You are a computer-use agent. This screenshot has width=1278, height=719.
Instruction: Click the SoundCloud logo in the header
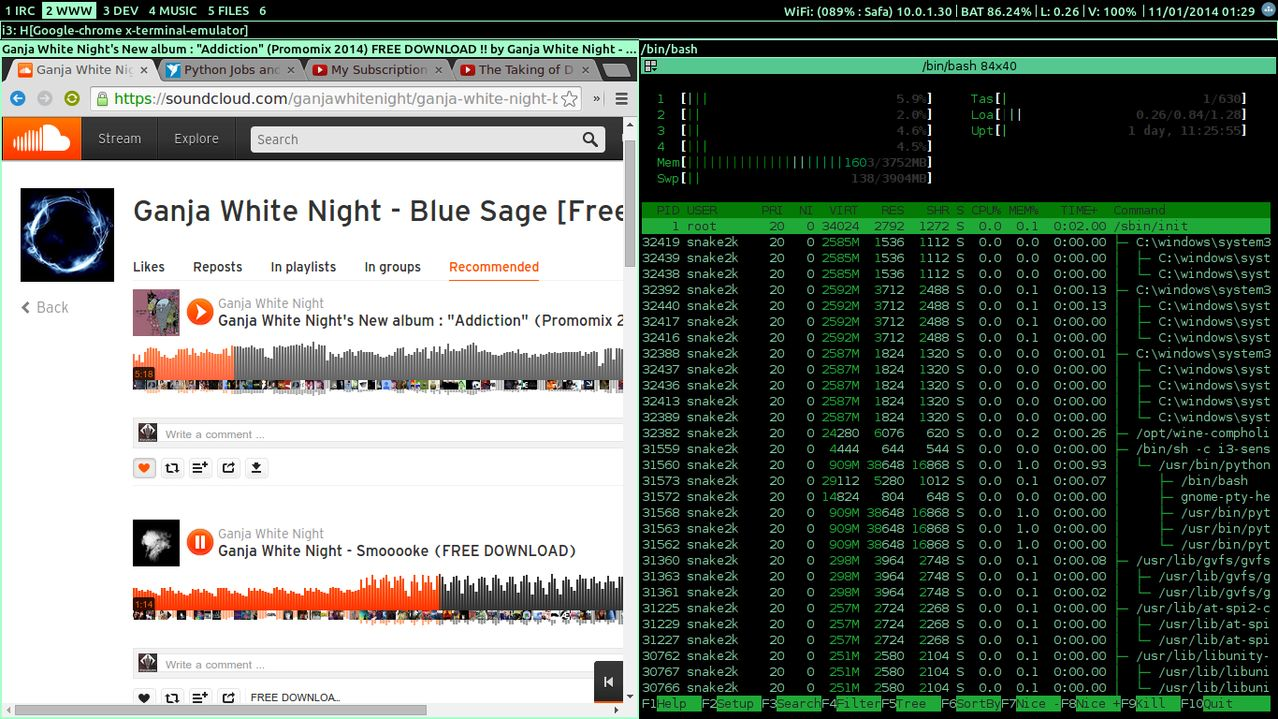(42, 139)
